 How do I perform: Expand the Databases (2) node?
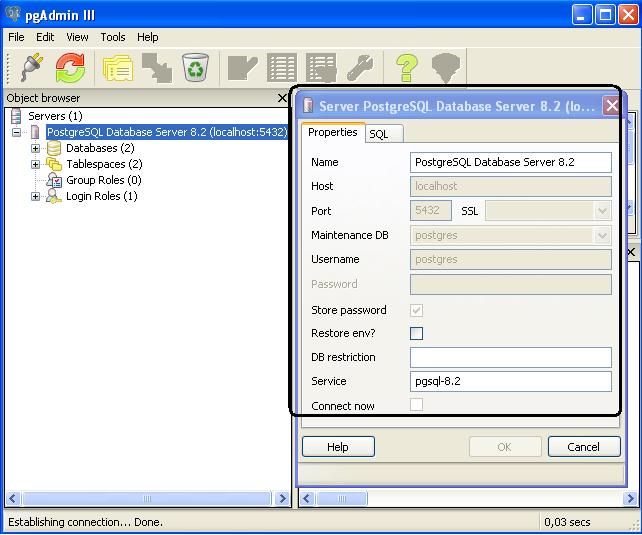coord(36,148)
